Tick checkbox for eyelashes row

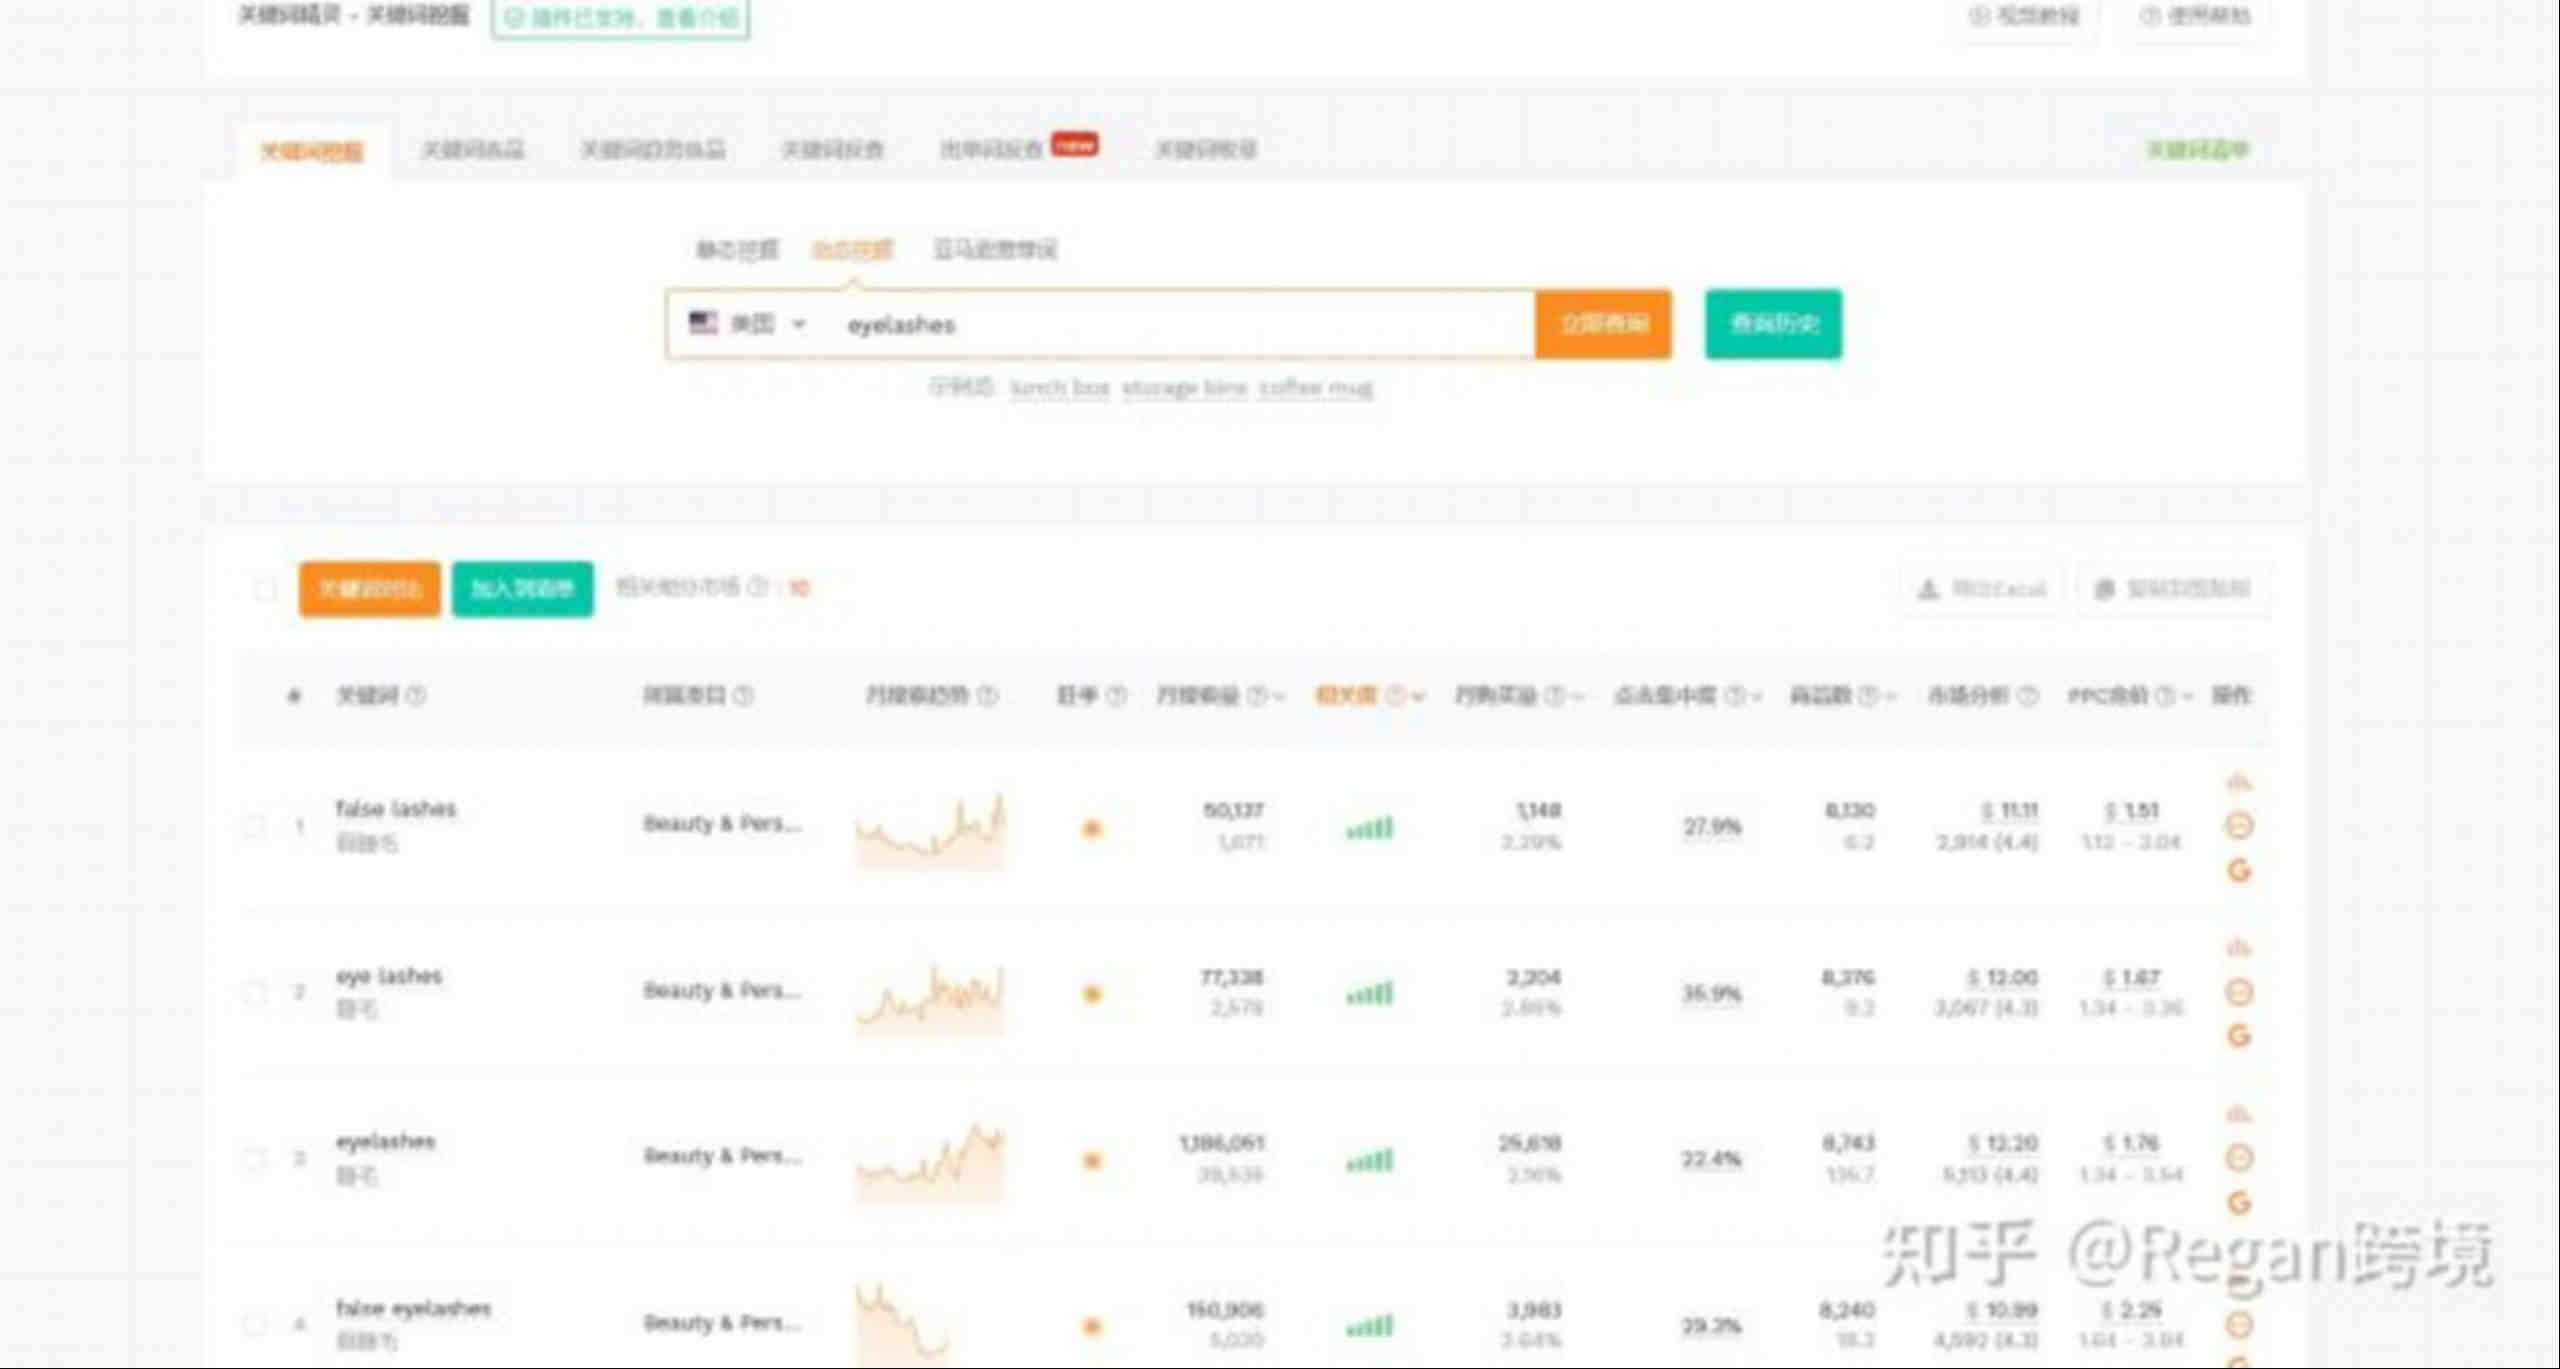pyautogui.click(x=255, y=1159)
